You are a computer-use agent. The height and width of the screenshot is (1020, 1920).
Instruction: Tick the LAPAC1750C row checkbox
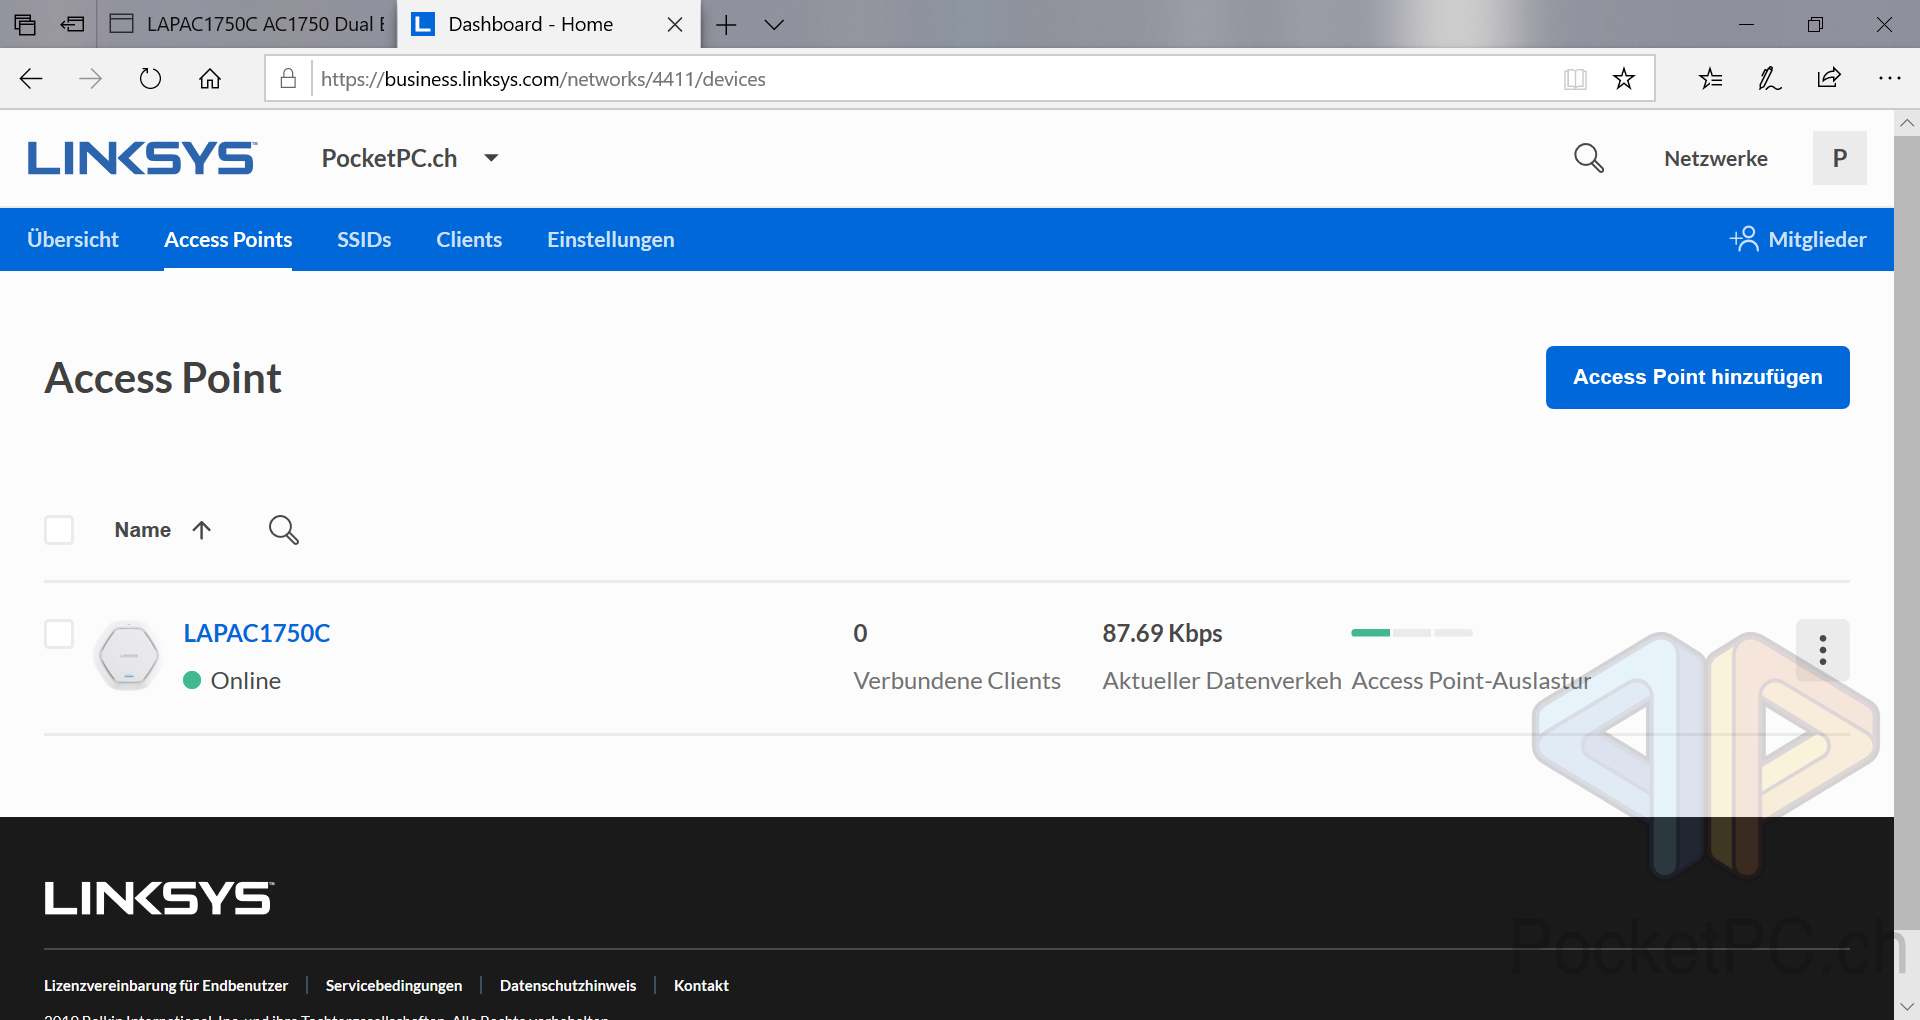pyautogui.click(x=59, y=634)
